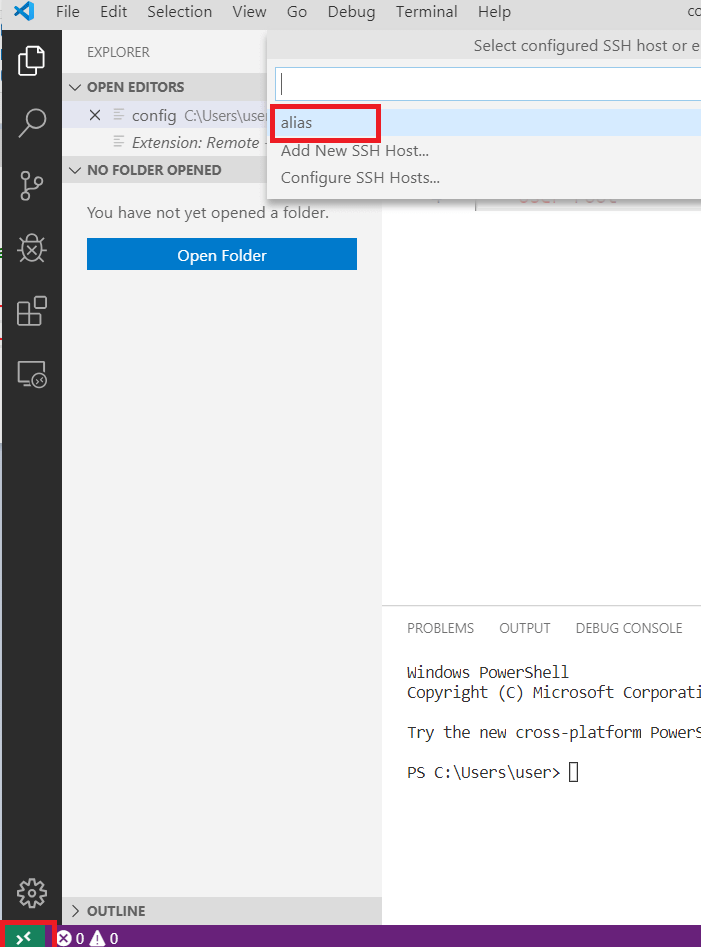
Task: Open the Remote Explorer icon
Action: click(31, 374)
